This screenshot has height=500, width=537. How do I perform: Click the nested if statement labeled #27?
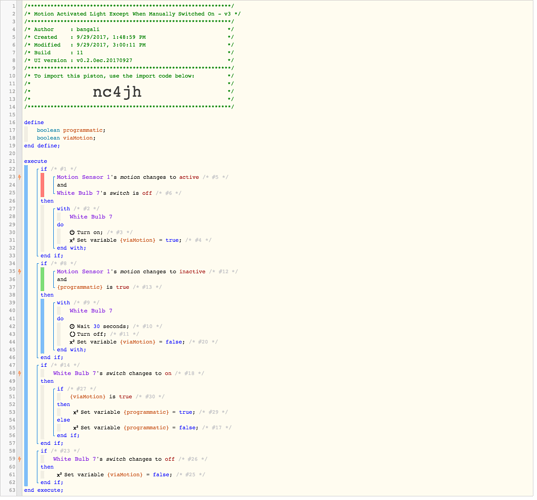(77, 389)
